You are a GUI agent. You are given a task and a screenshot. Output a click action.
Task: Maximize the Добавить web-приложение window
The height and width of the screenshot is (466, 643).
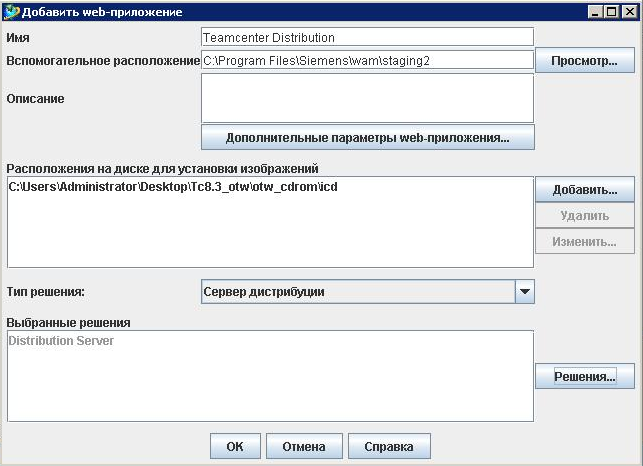[x=611, y=12]
